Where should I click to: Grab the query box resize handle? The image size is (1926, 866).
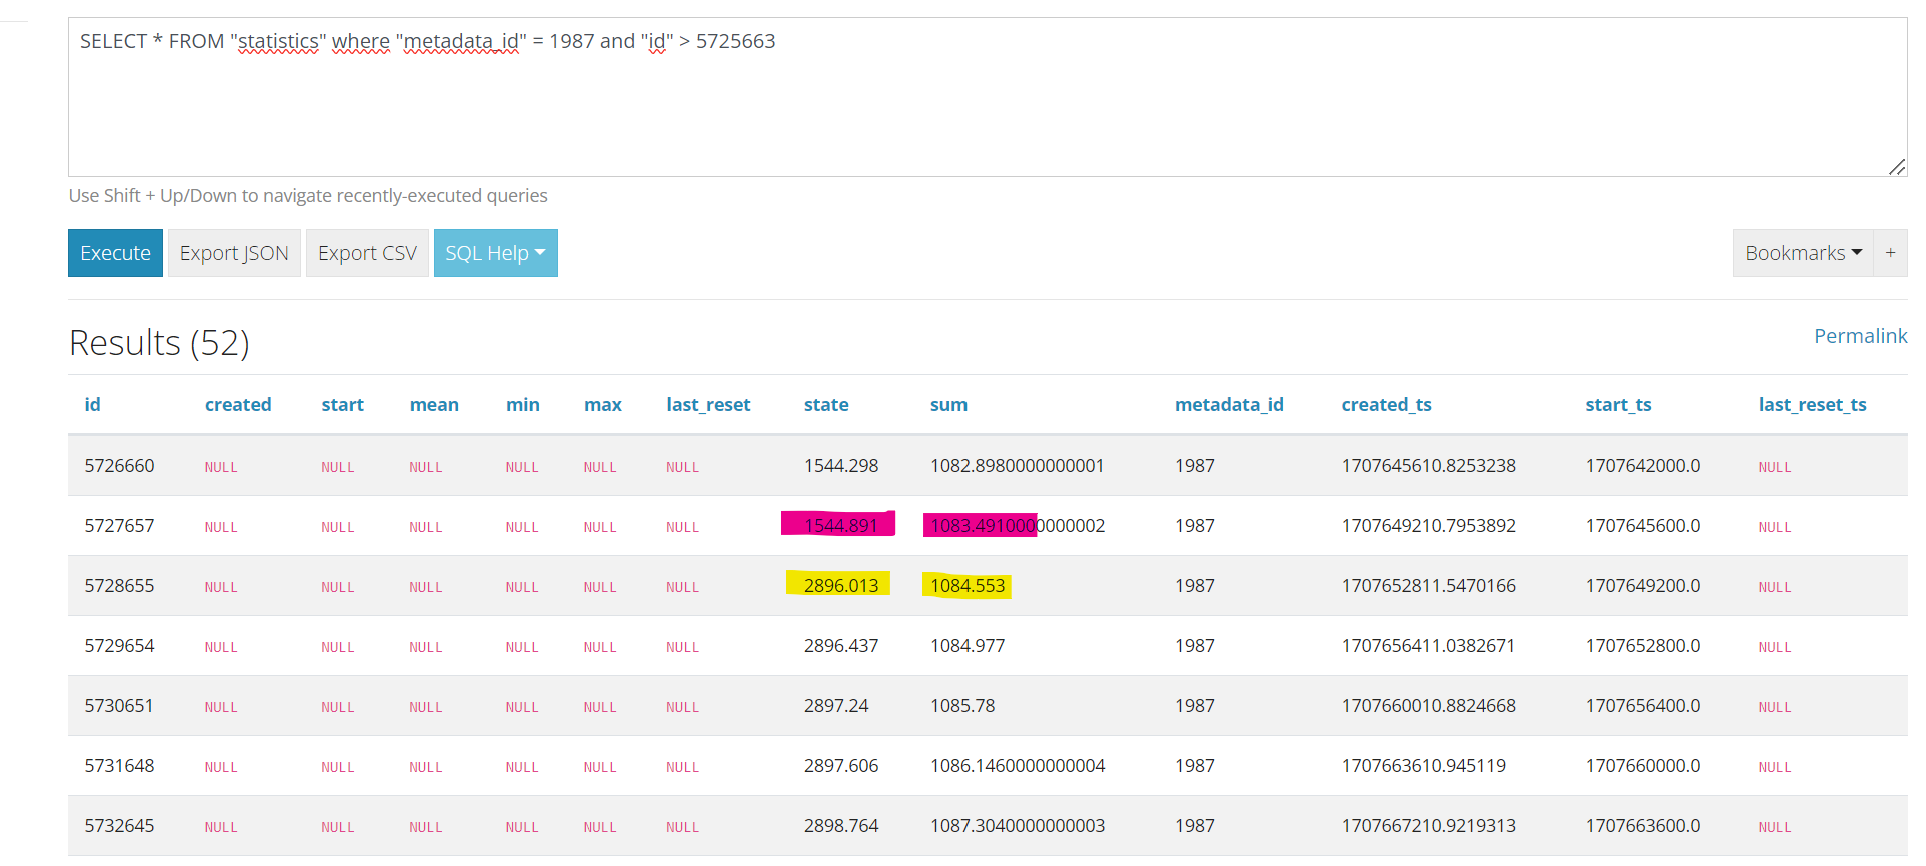(1897, 167)
